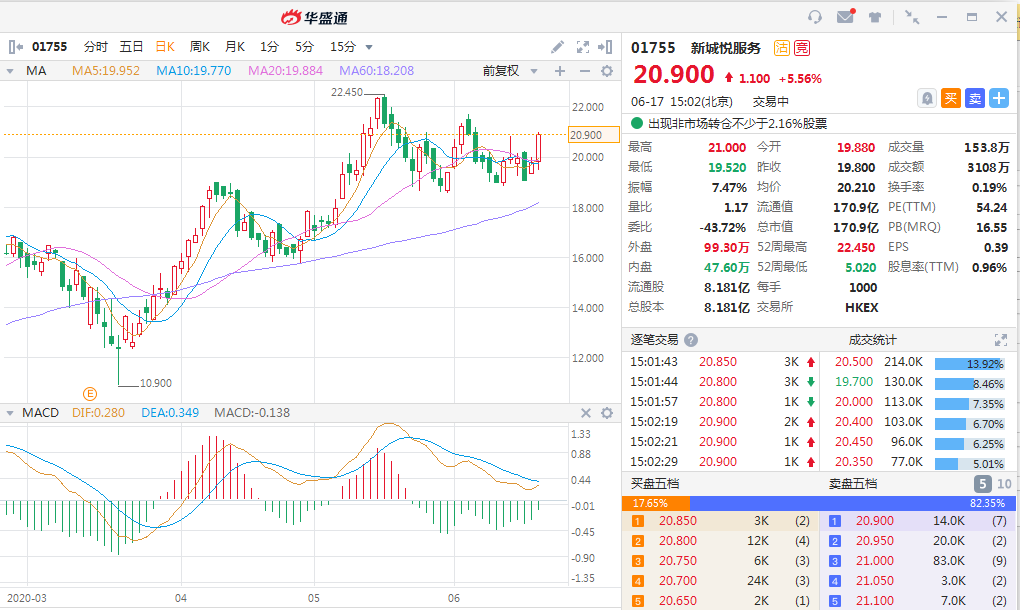Select bid level 4 at 20.700

click(x=719, y=581)
